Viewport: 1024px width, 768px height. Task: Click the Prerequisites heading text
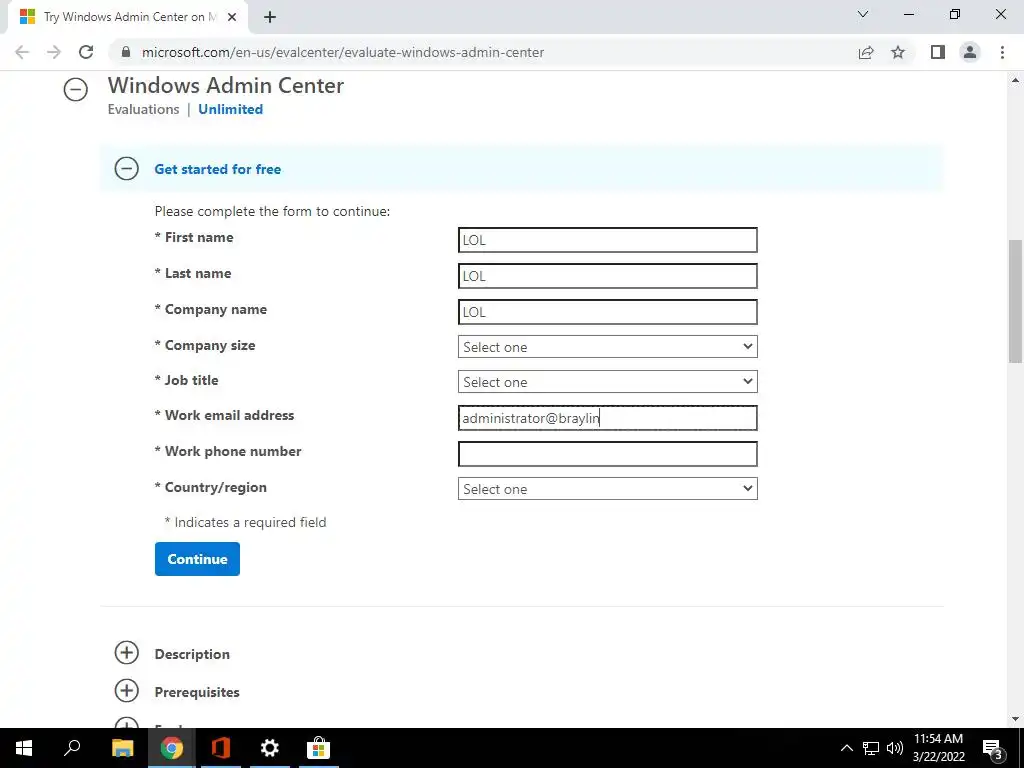tap(197, 692)
